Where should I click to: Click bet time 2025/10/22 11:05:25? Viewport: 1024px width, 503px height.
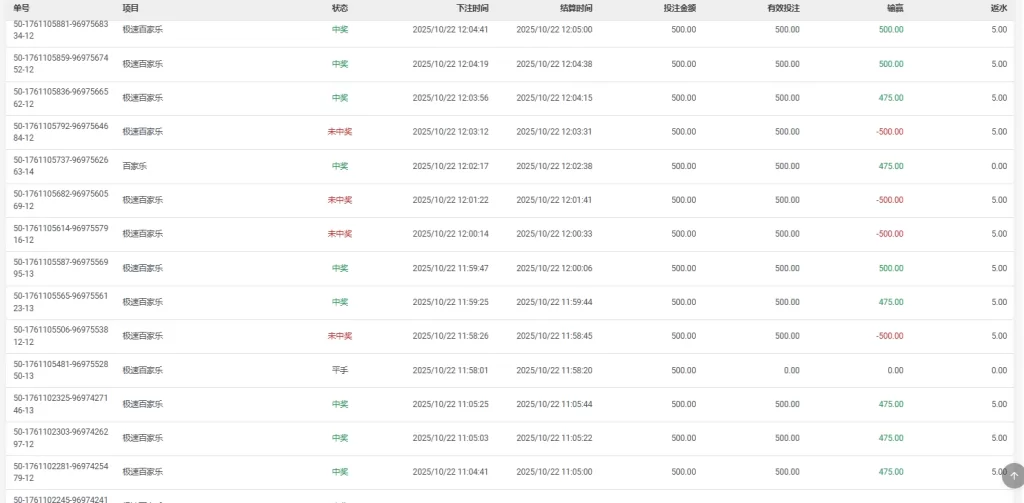(x=450, y=404)
